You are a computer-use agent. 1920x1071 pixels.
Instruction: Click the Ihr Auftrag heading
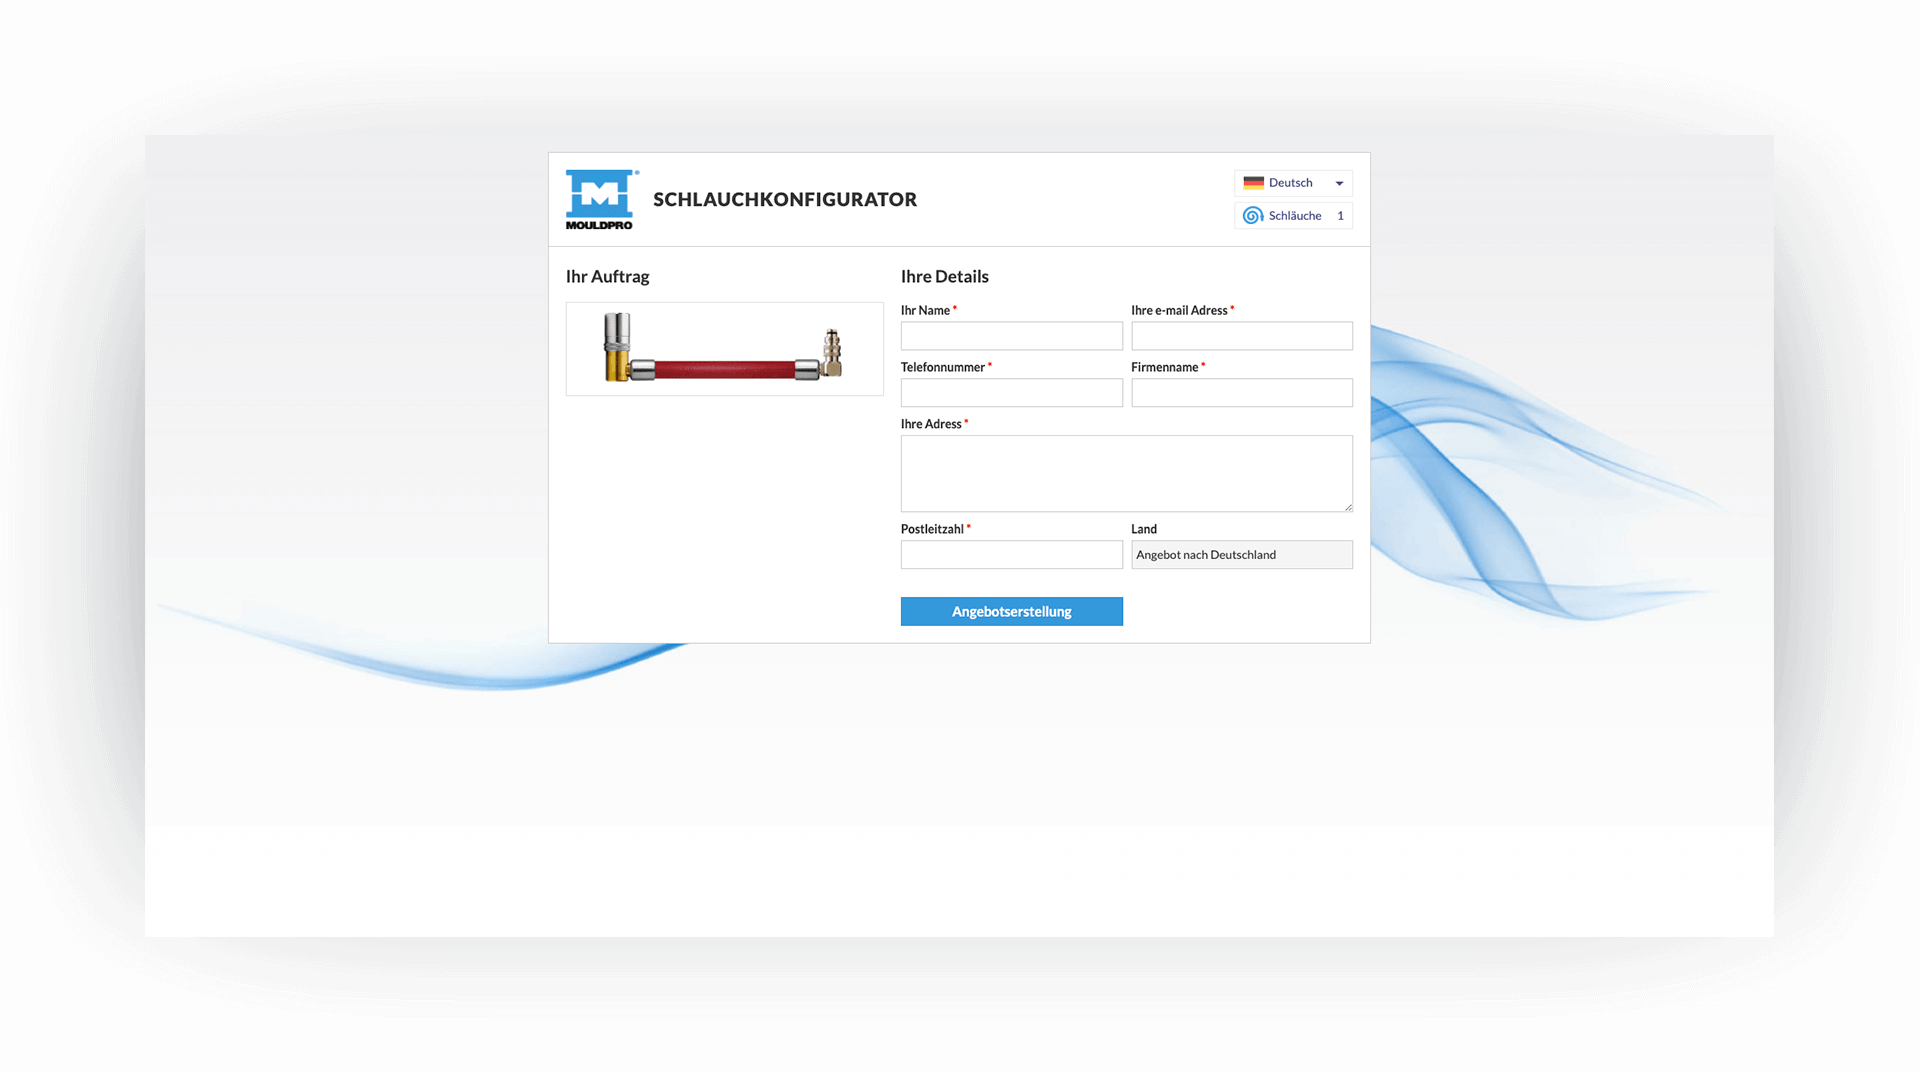click(x=607, y=277)
